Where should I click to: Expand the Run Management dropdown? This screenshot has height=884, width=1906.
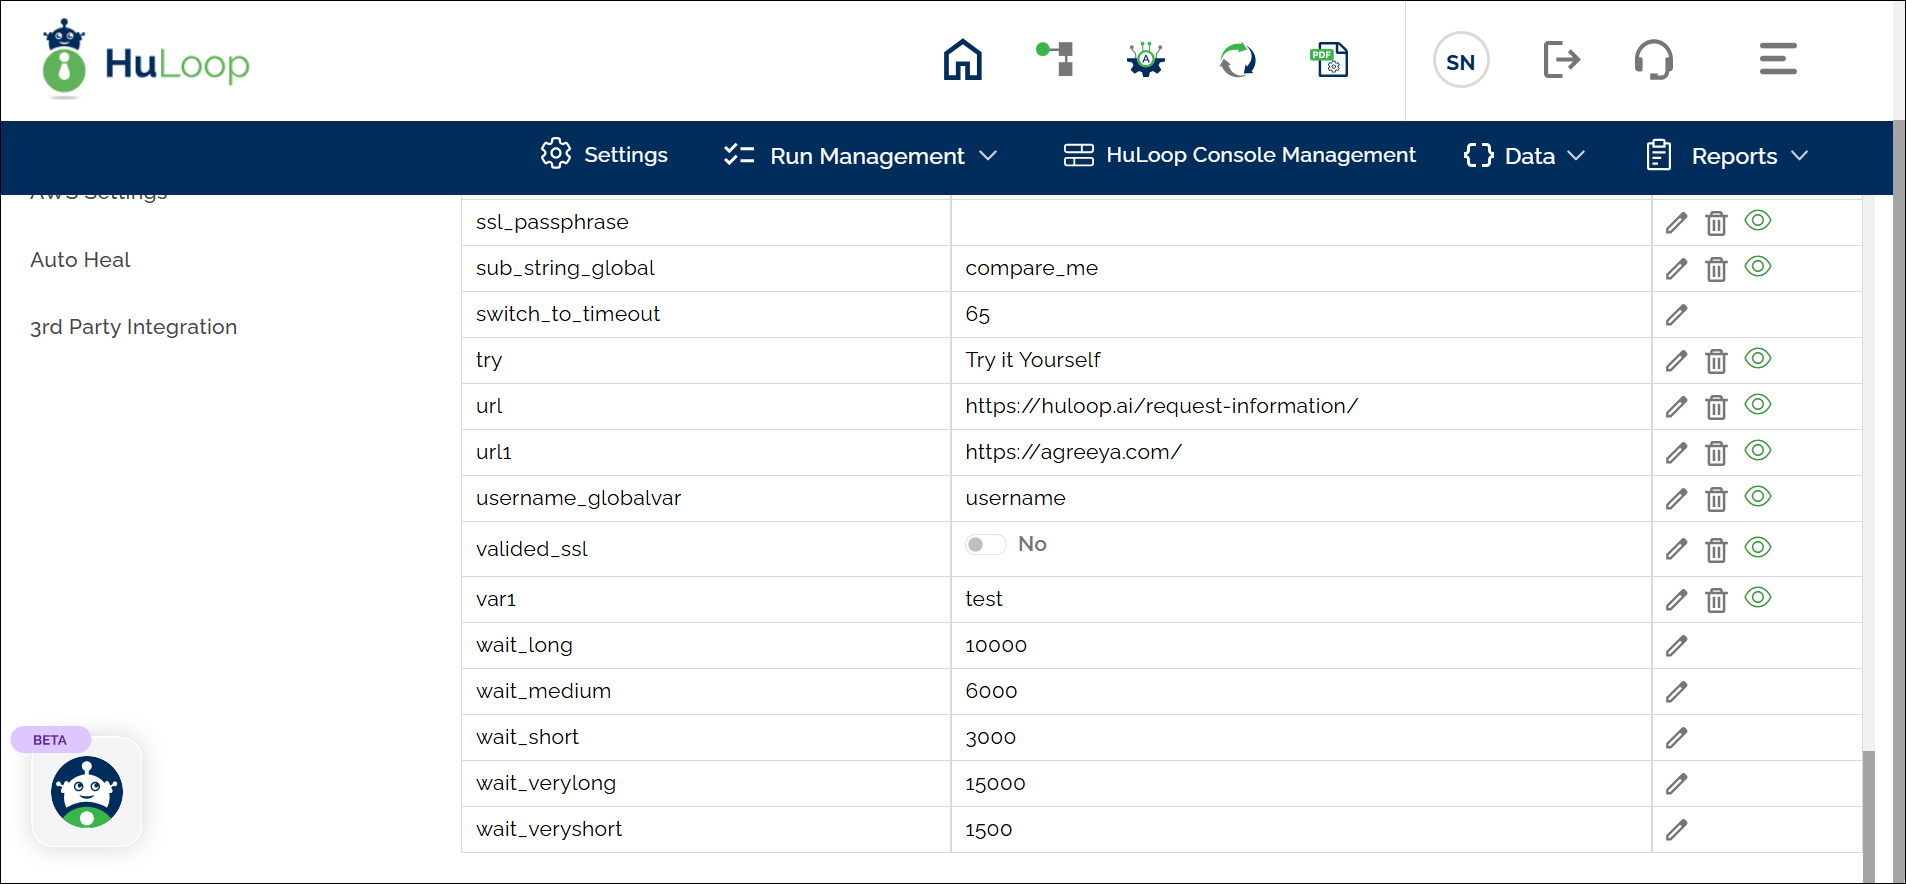tap(861, 156)
